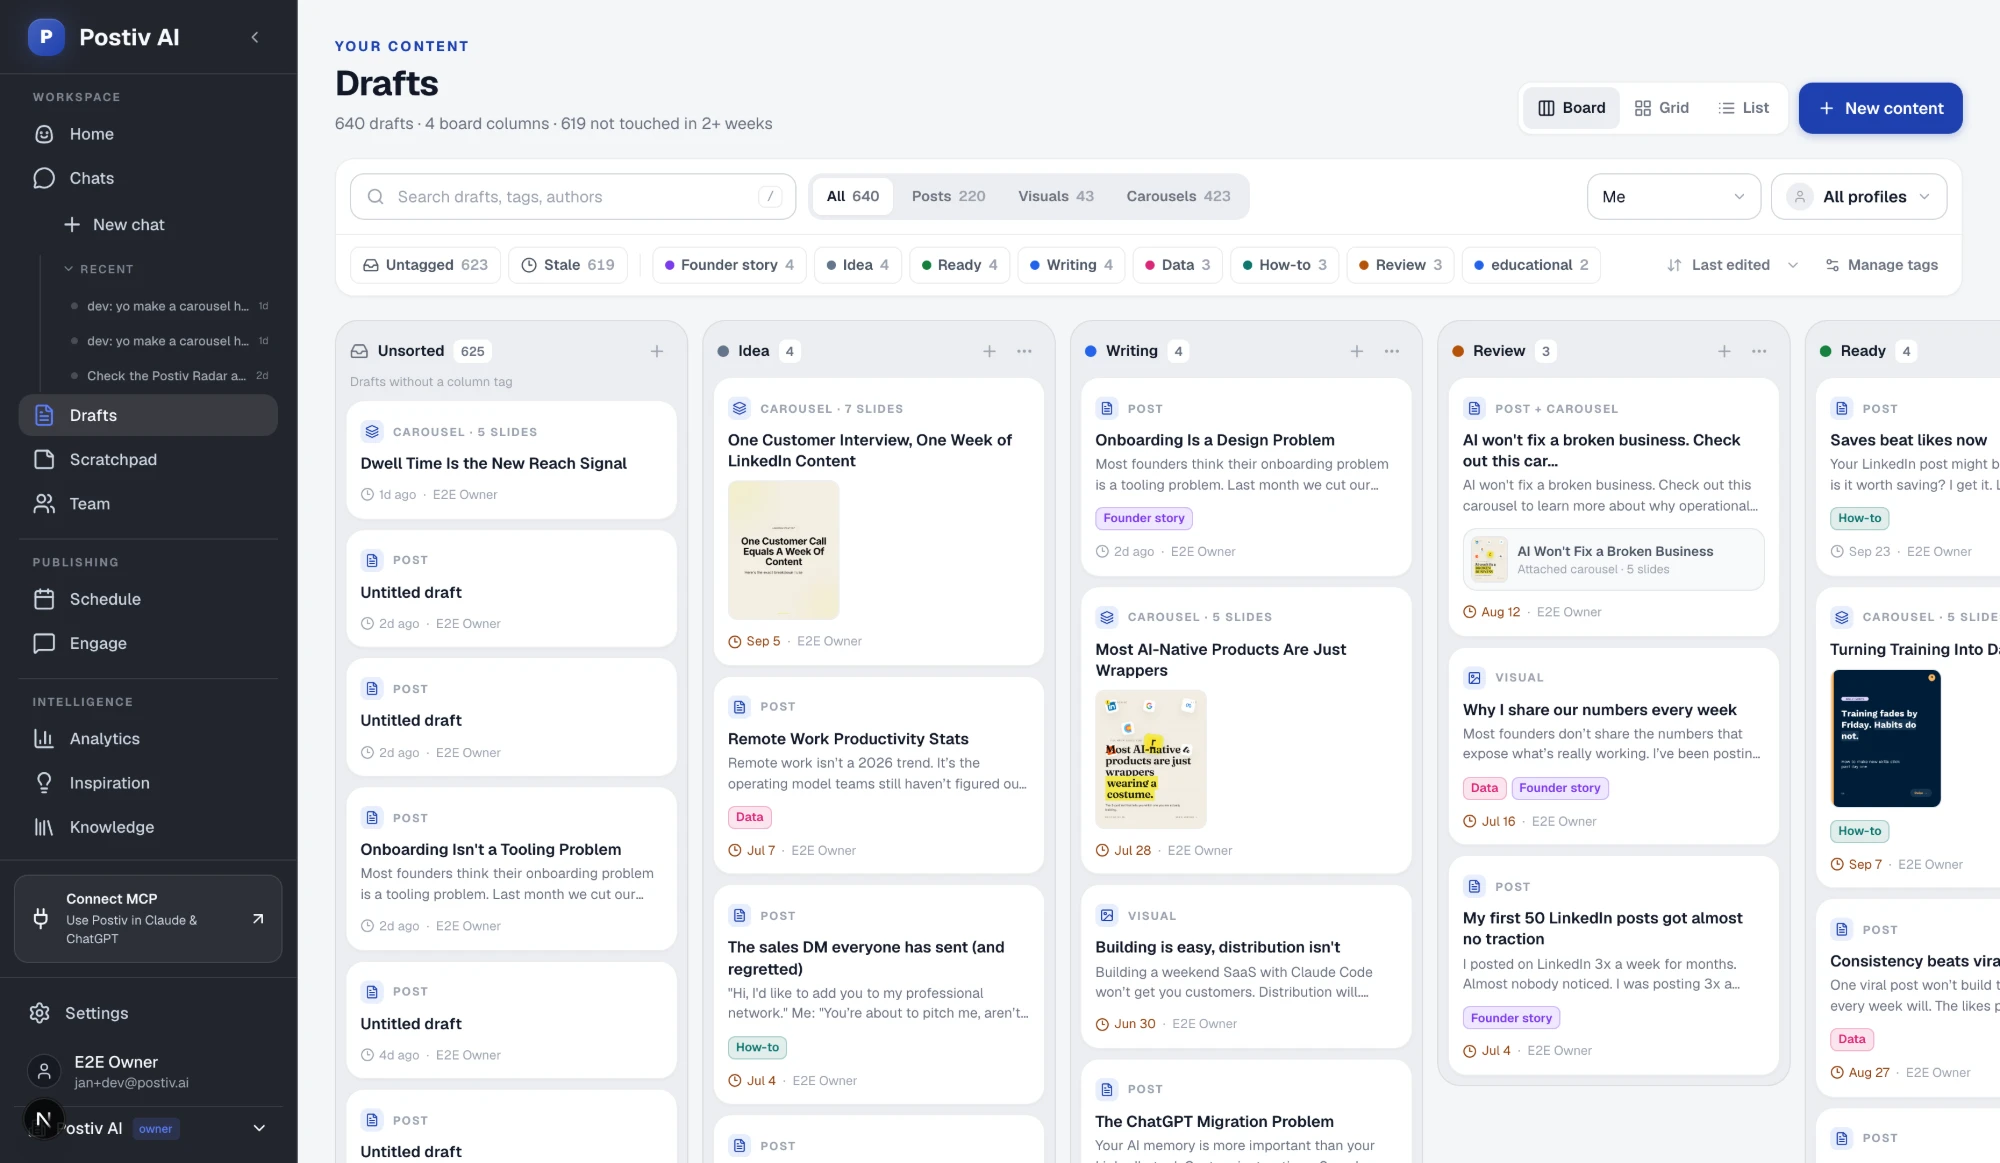The image size is (2000, 1163).
Task: Open the Knowledge library
Action: coord(148,827)
